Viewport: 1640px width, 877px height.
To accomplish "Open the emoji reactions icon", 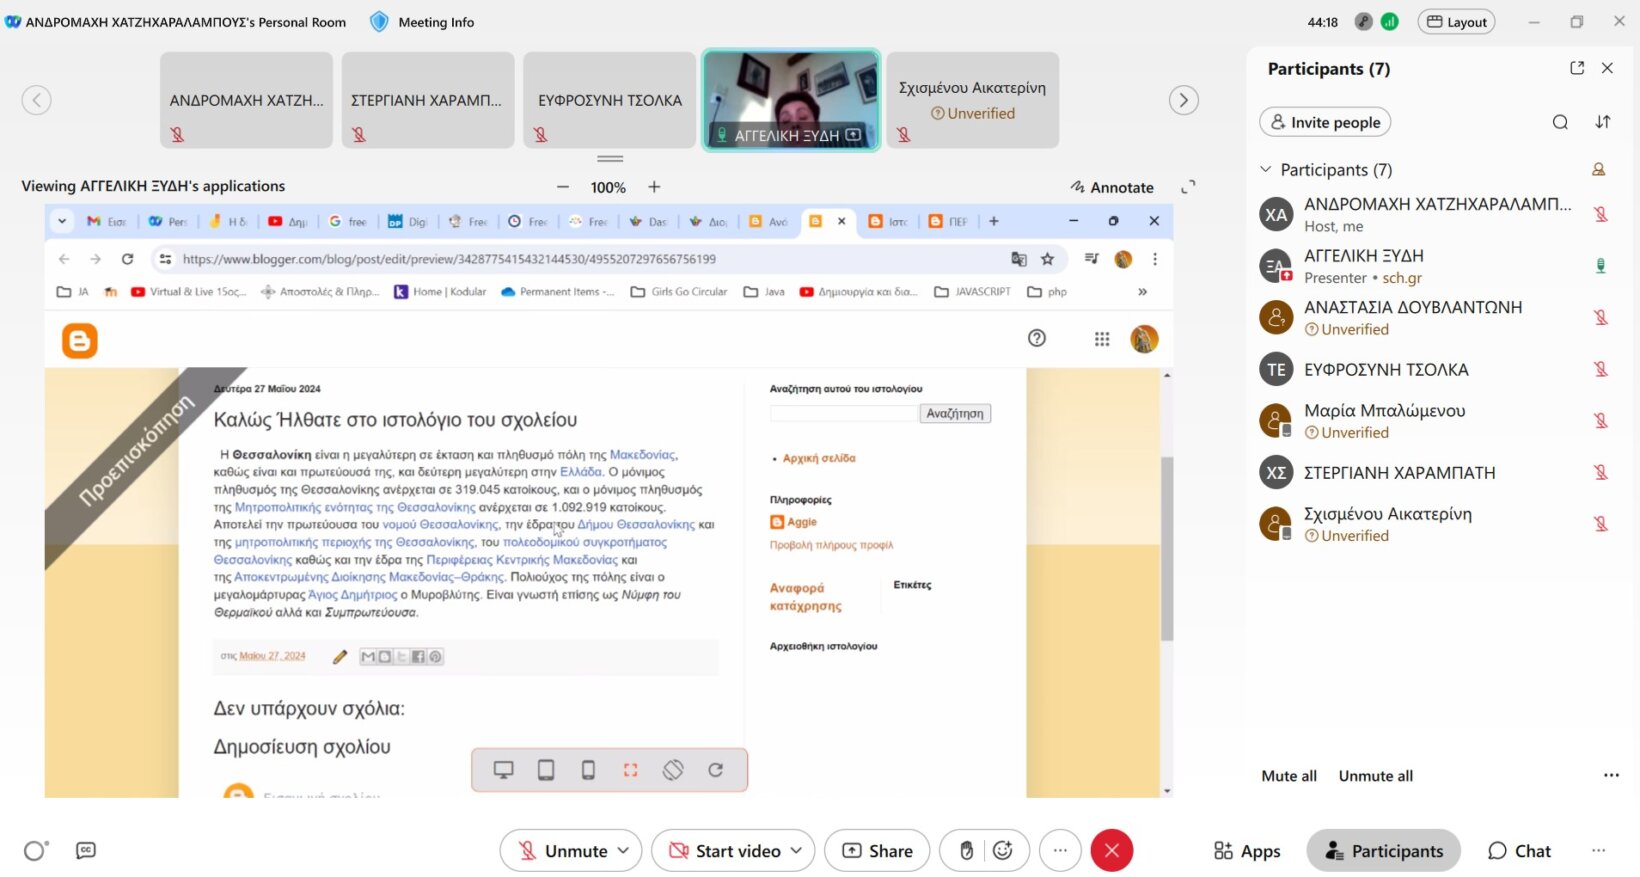I will [1003, 851].
